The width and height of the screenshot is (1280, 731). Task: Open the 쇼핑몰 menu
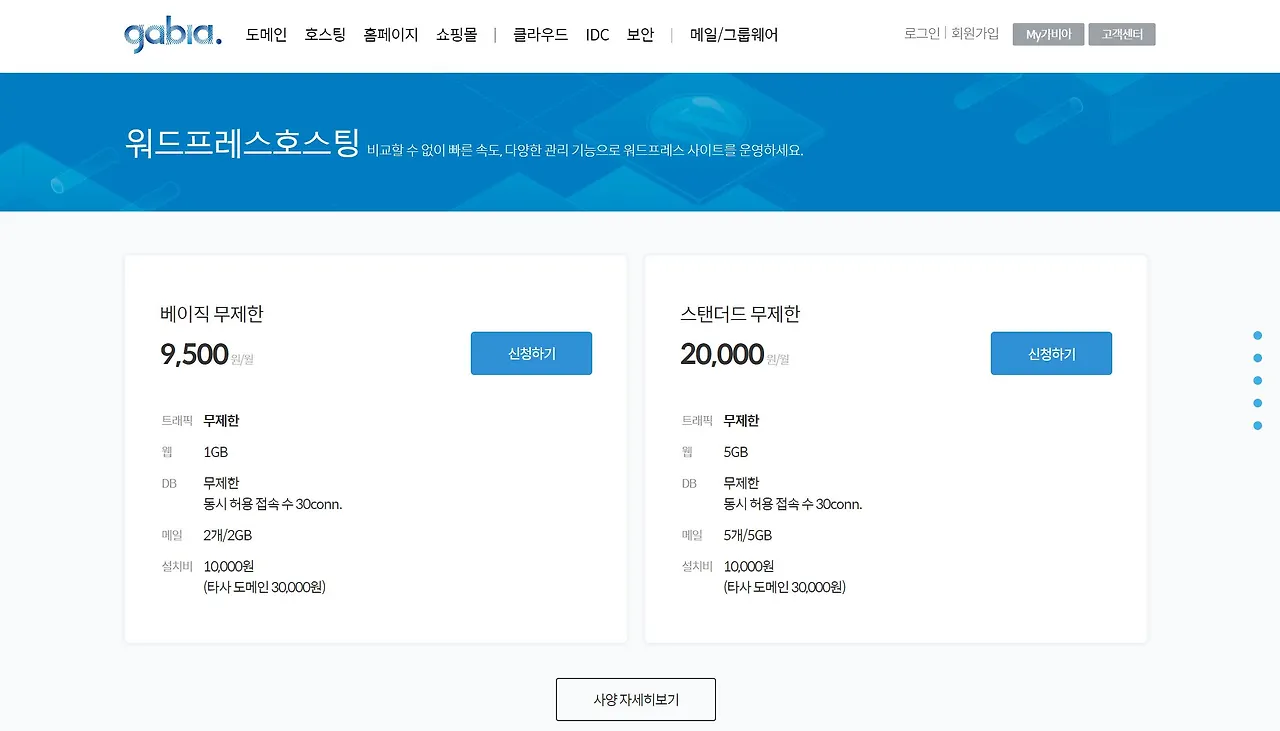(x=456, y=33)
